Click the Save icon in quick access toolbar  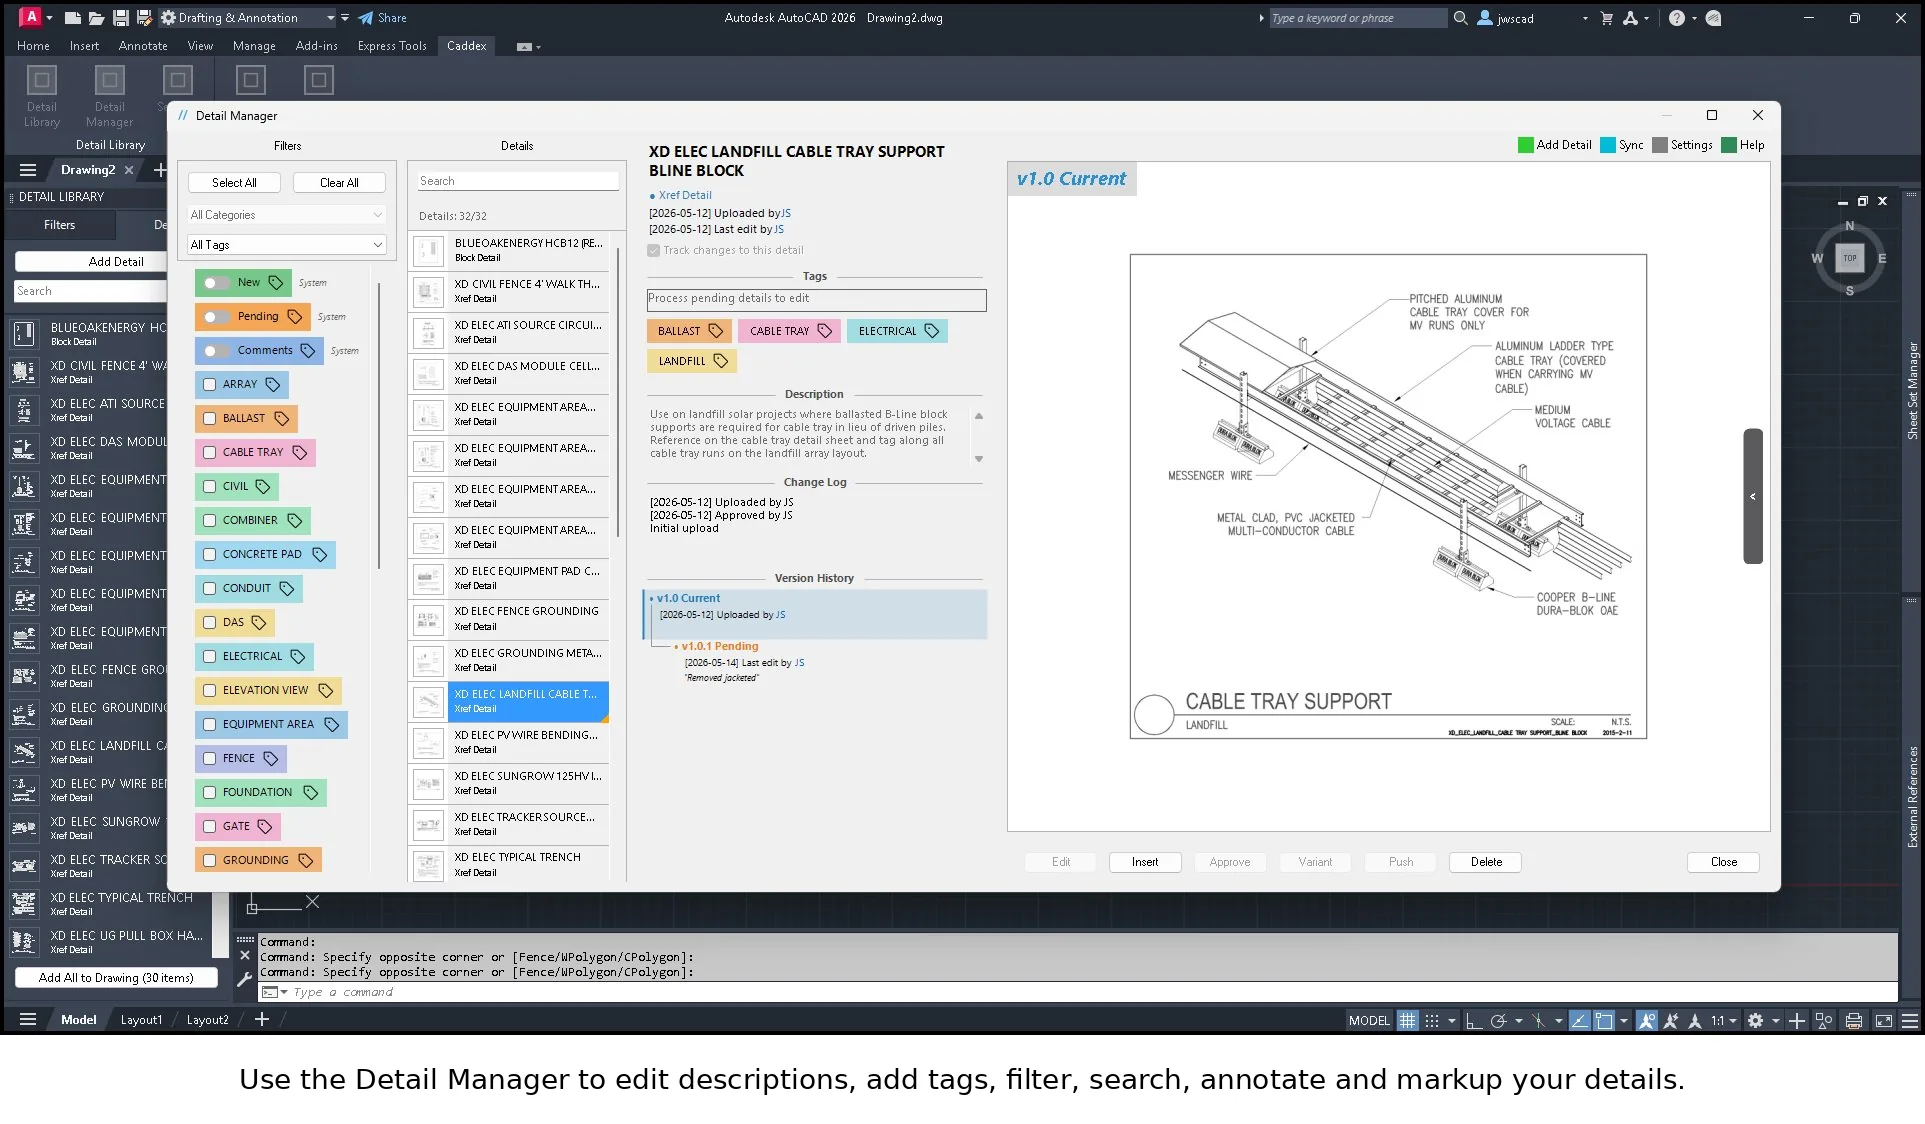(120, 18)
